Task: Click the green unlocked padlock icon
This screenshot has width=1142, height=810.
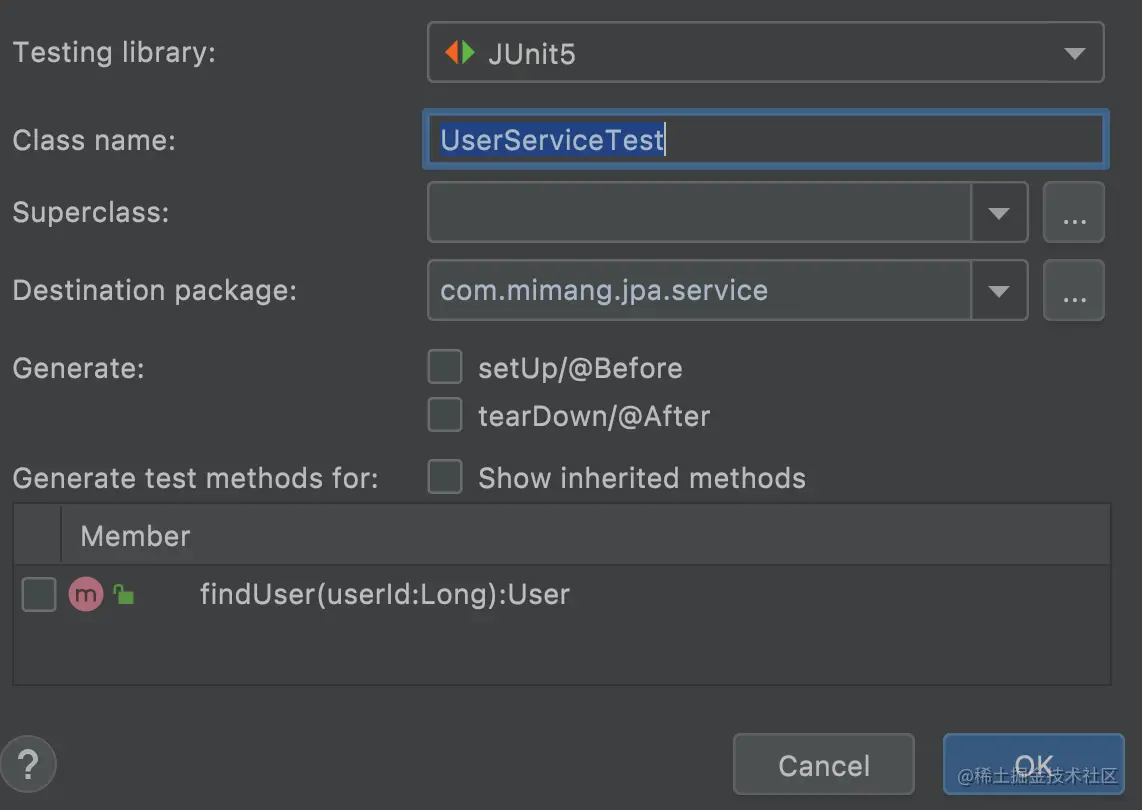Action: point(123,595)
